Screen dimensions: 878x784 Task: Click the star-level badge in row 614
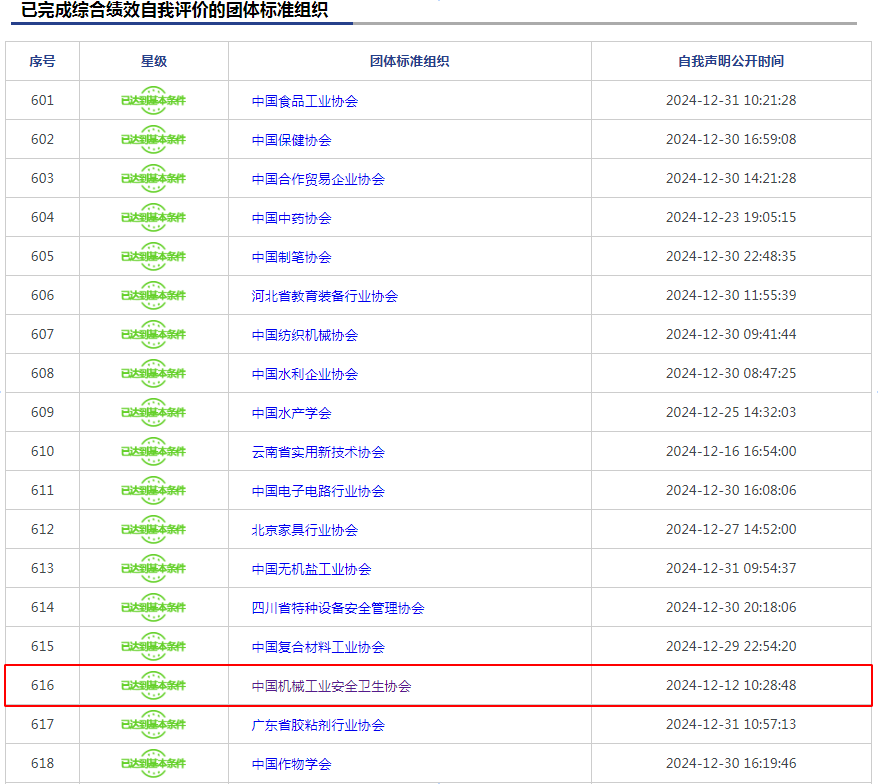point(153,608)
